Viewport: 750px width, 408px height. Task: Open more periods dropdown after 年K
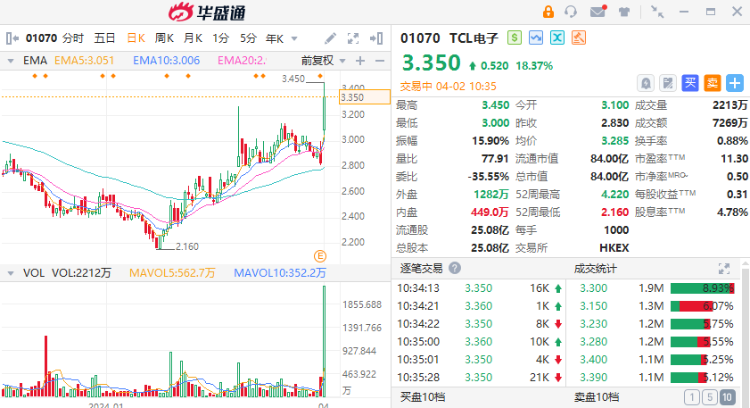tap(294, 38)
